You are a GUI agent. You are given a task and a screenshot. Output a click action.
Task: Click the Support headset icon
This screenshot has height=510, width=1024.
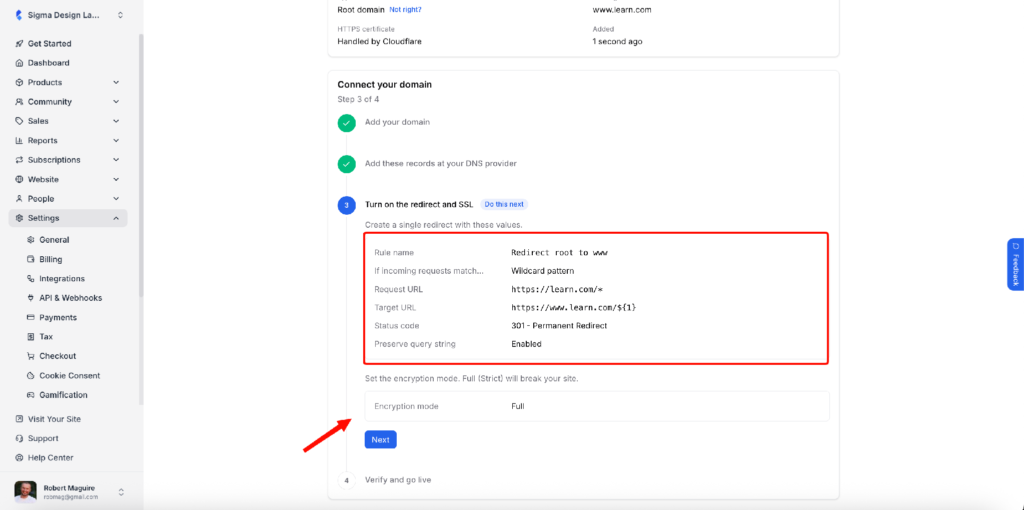coord(19,438)
